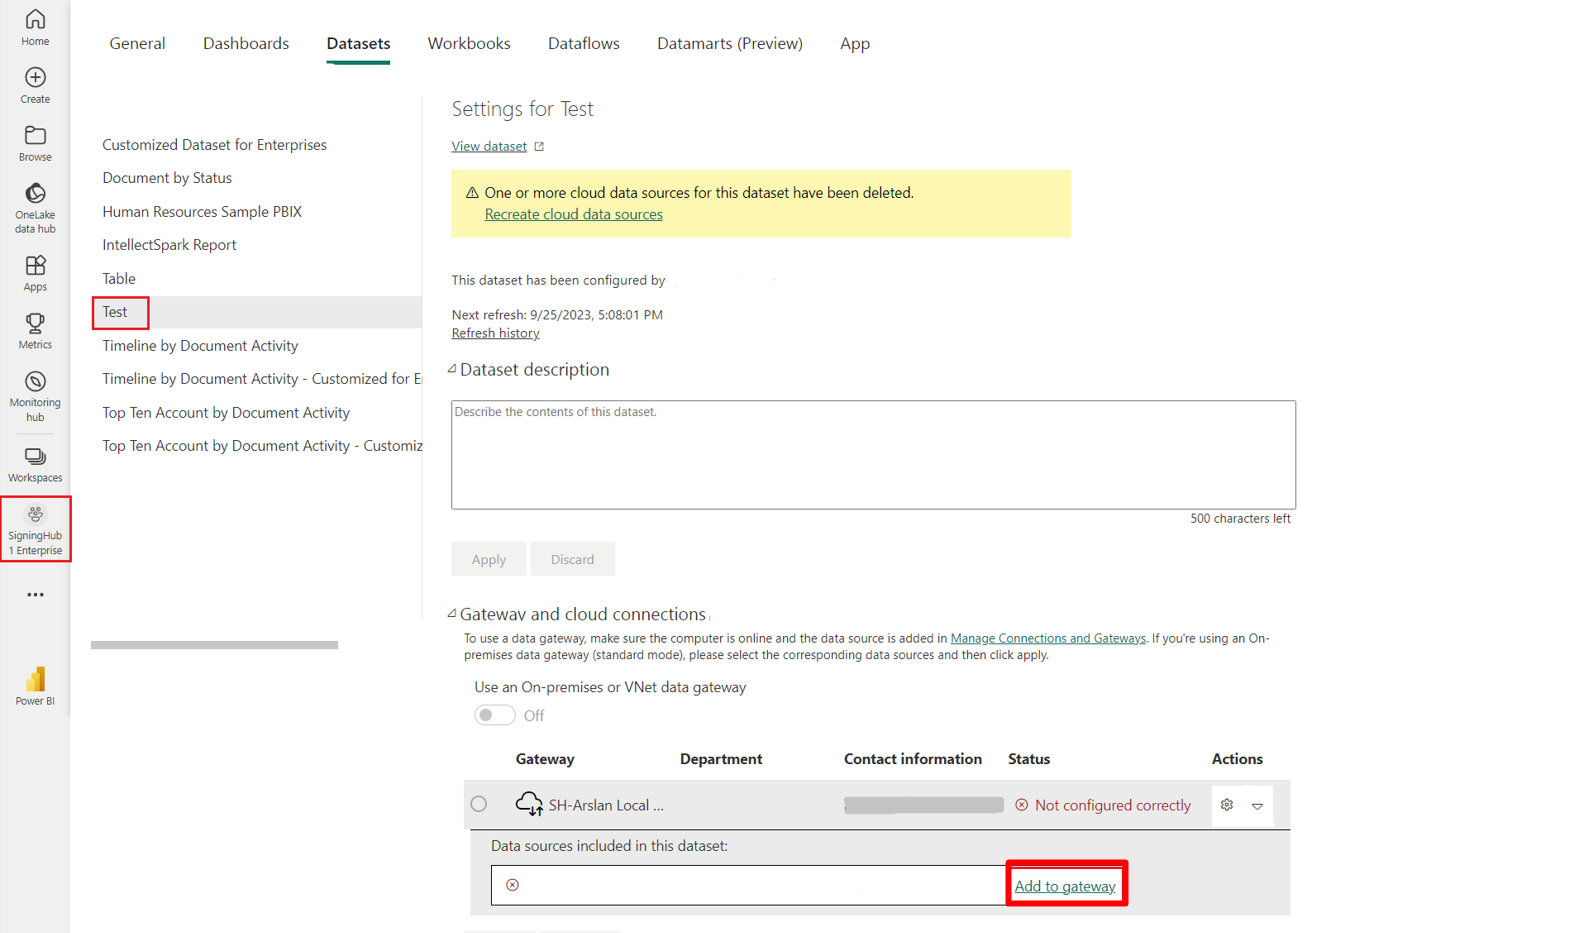Click inside the dataset description text box
Viewport: 1577px width, 933px height.
click(x=873, y=455)
